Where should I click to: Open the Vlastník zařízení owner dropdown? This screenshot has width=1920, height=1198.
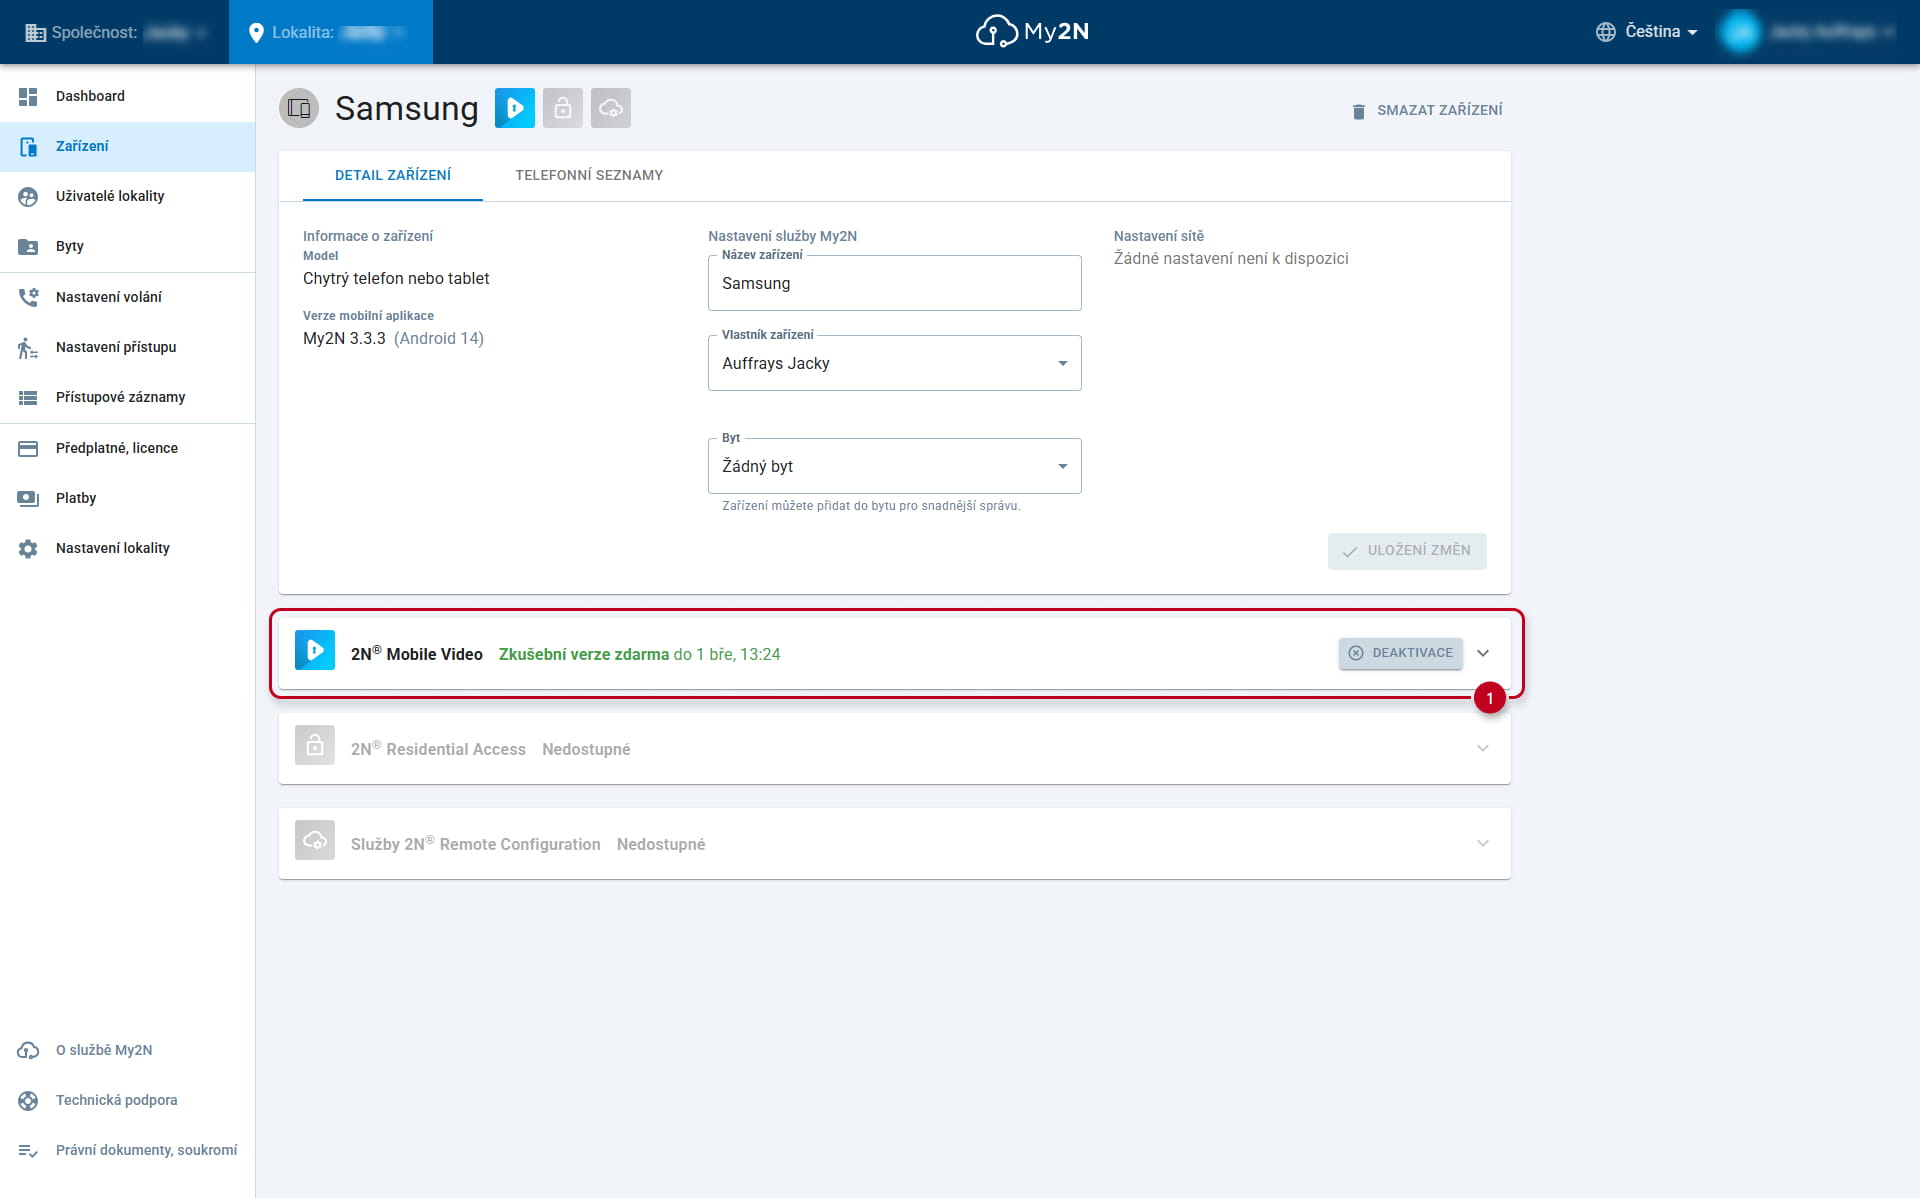point(895,363)
